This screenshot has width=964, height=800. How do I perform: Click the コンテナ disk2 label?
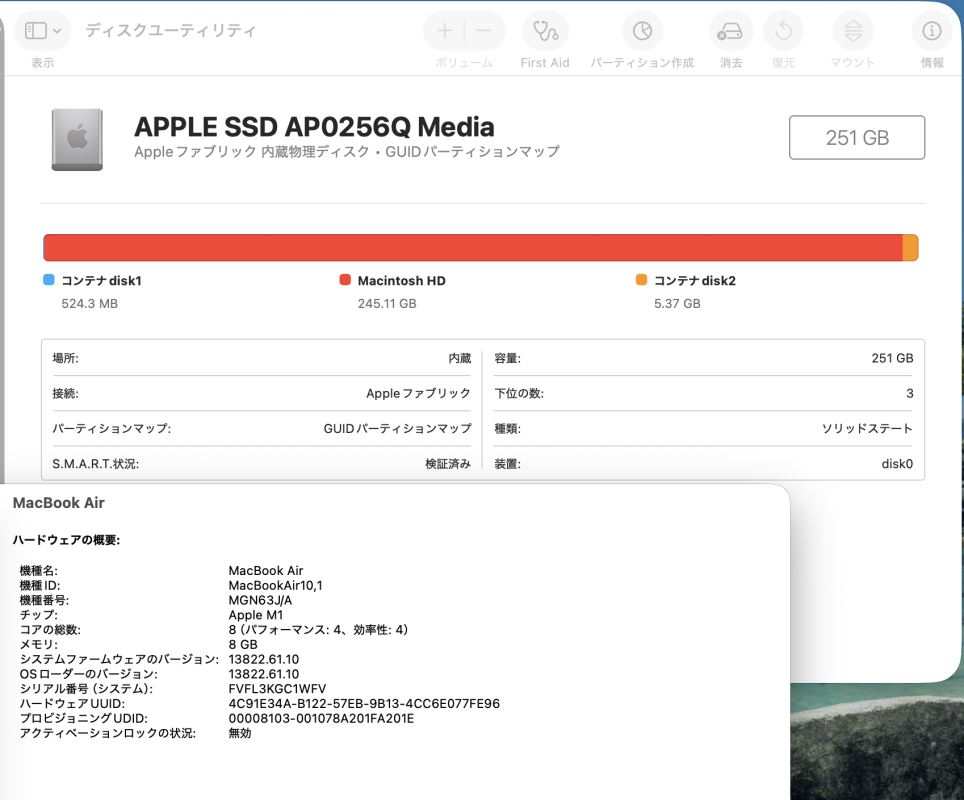[695, 280]
